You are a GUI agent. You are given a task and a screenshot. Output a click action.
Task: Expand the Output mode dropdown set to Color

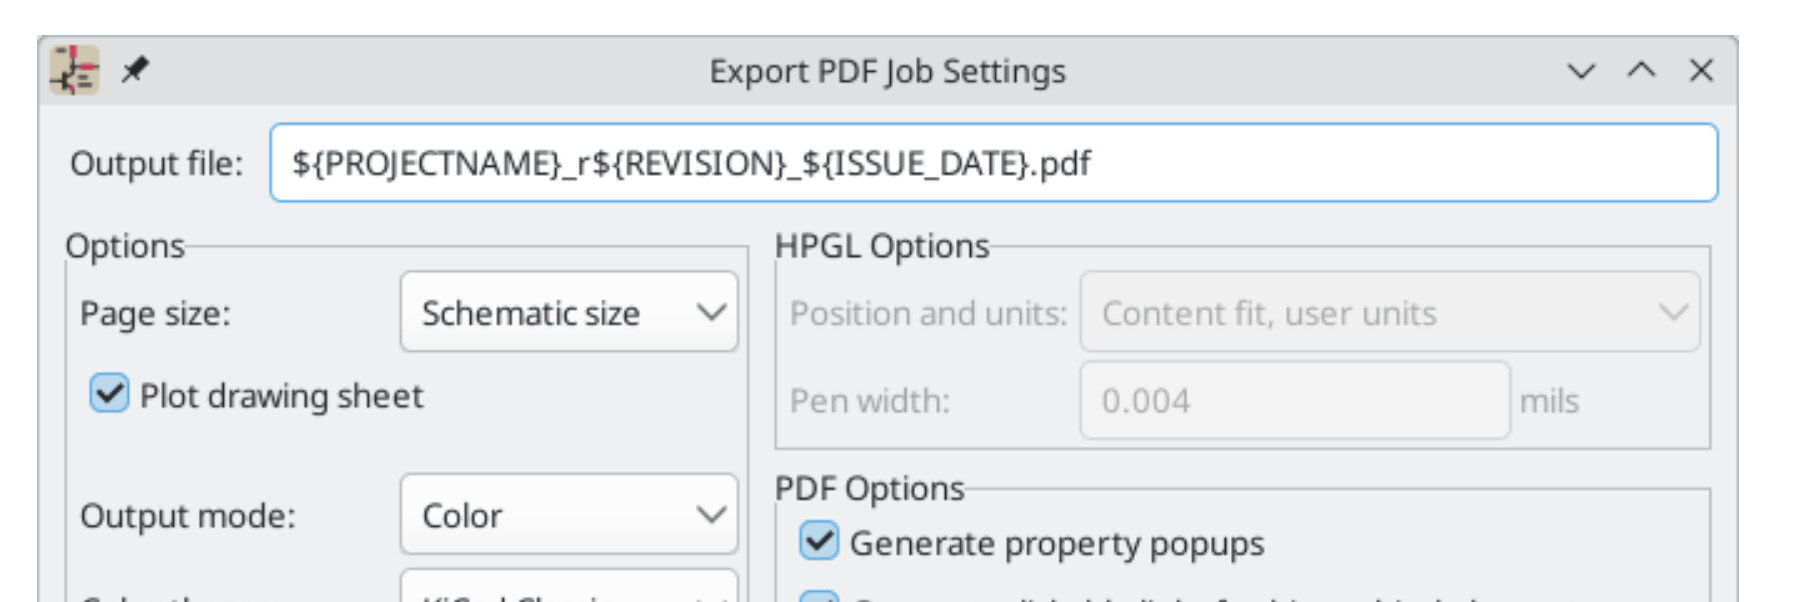(x=568, y=515)
